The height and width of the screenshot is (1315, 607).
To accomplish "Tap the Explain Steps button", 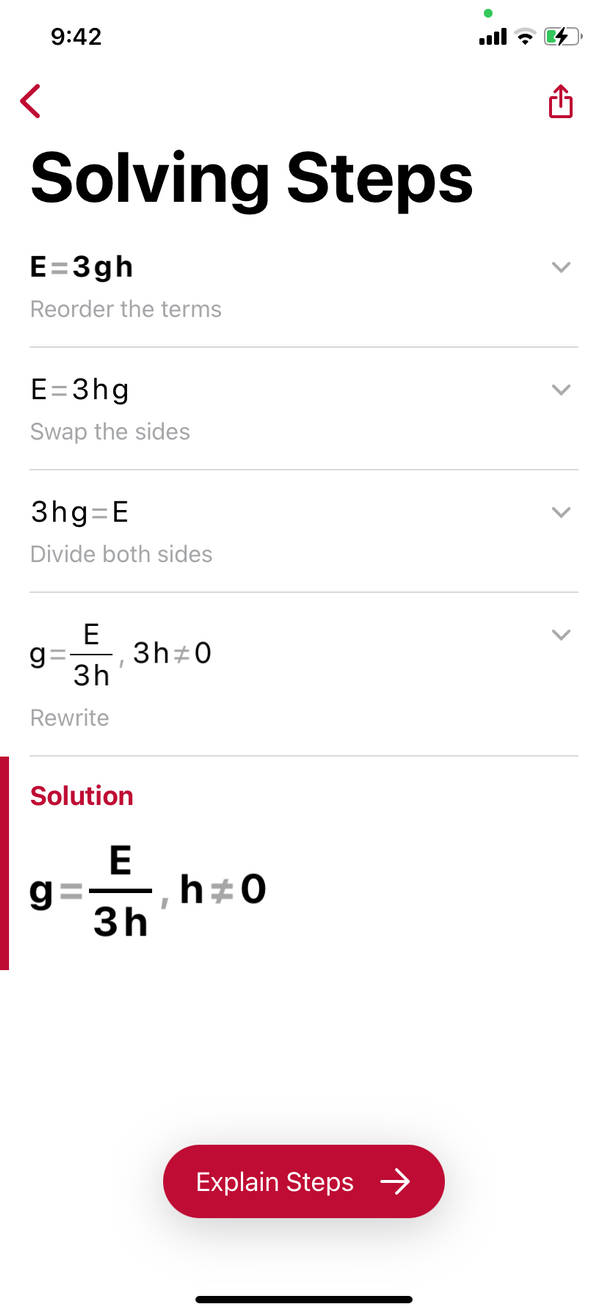I will coord(303,1181).
